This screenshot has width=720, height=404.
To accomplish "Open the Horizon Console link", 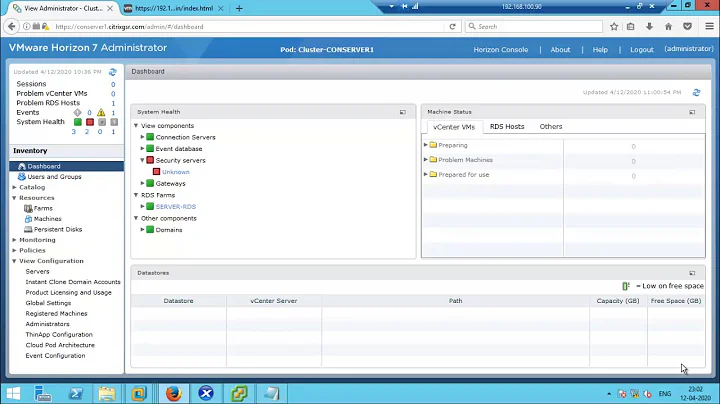I will pos(501,50).
